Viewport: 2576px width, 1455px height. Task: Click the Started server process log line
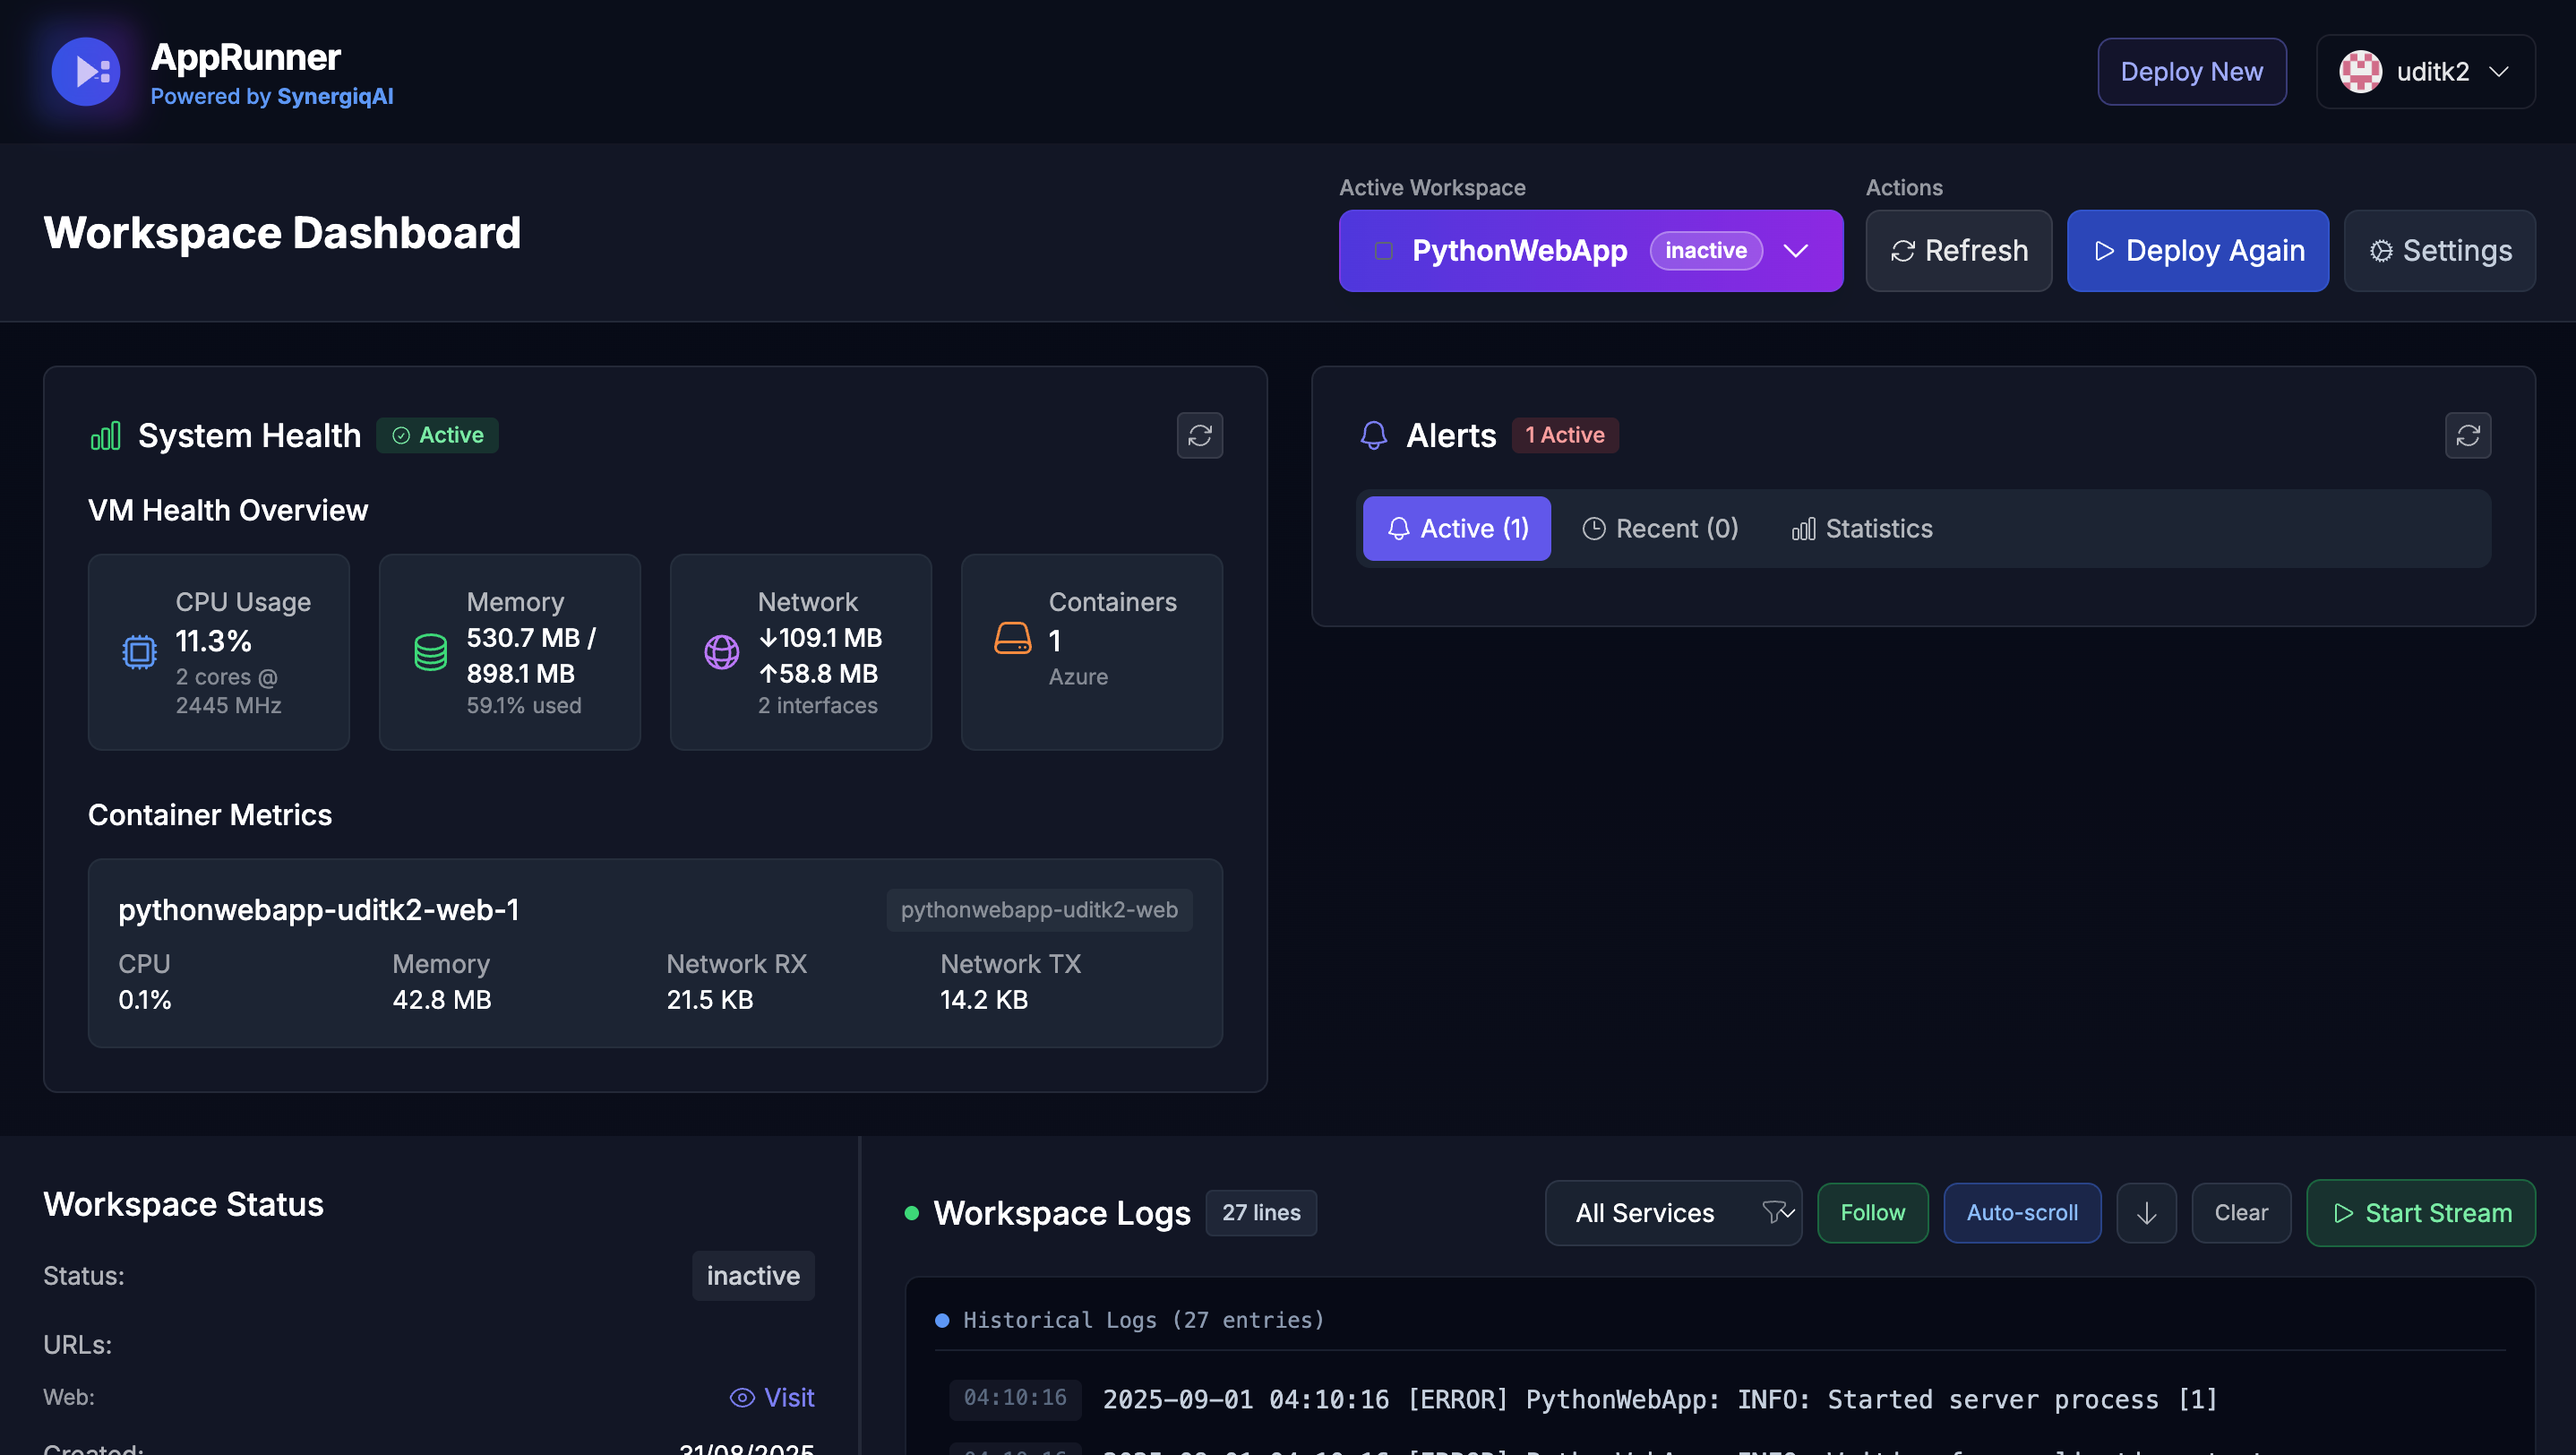click(x=1660, y=1399)
